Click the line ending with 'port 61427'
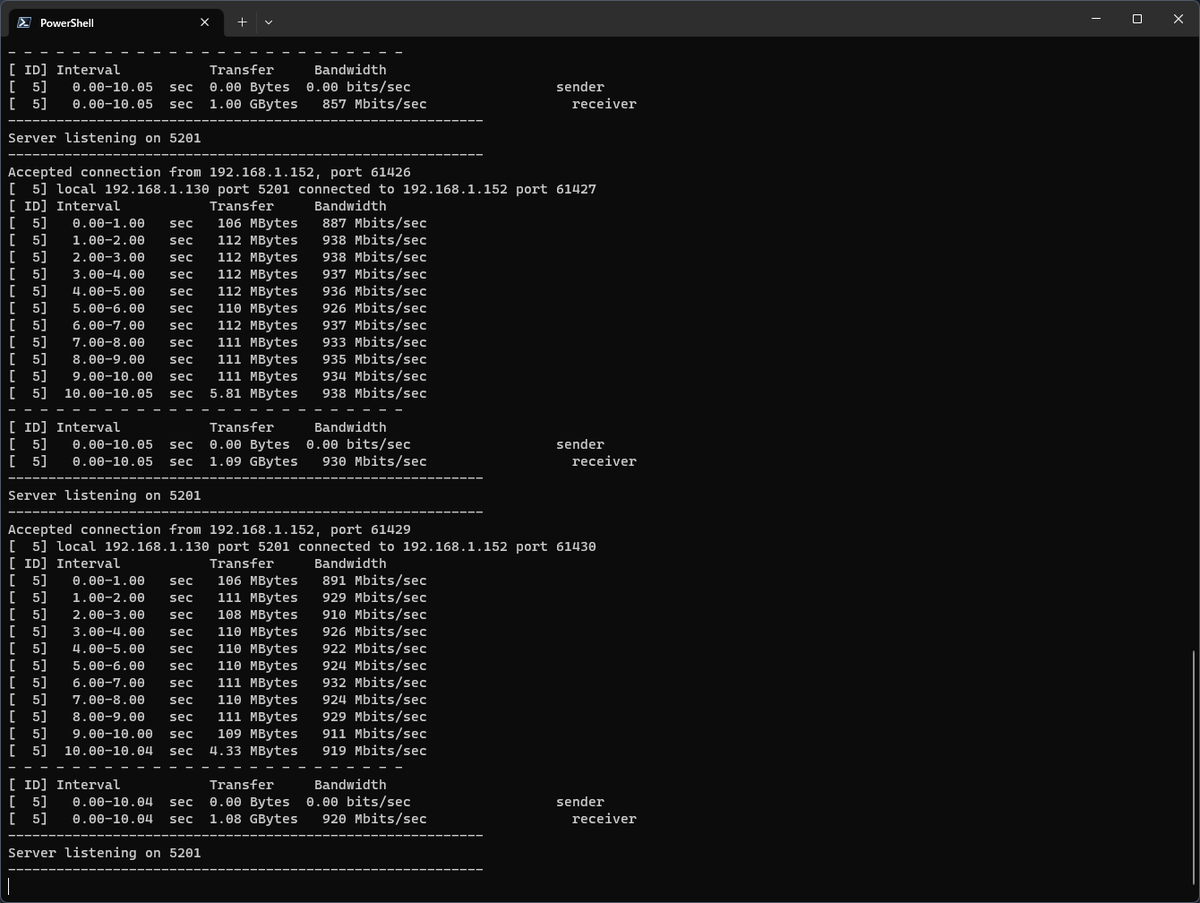This screenshot has width=1200, height=903. coord(302,189)
